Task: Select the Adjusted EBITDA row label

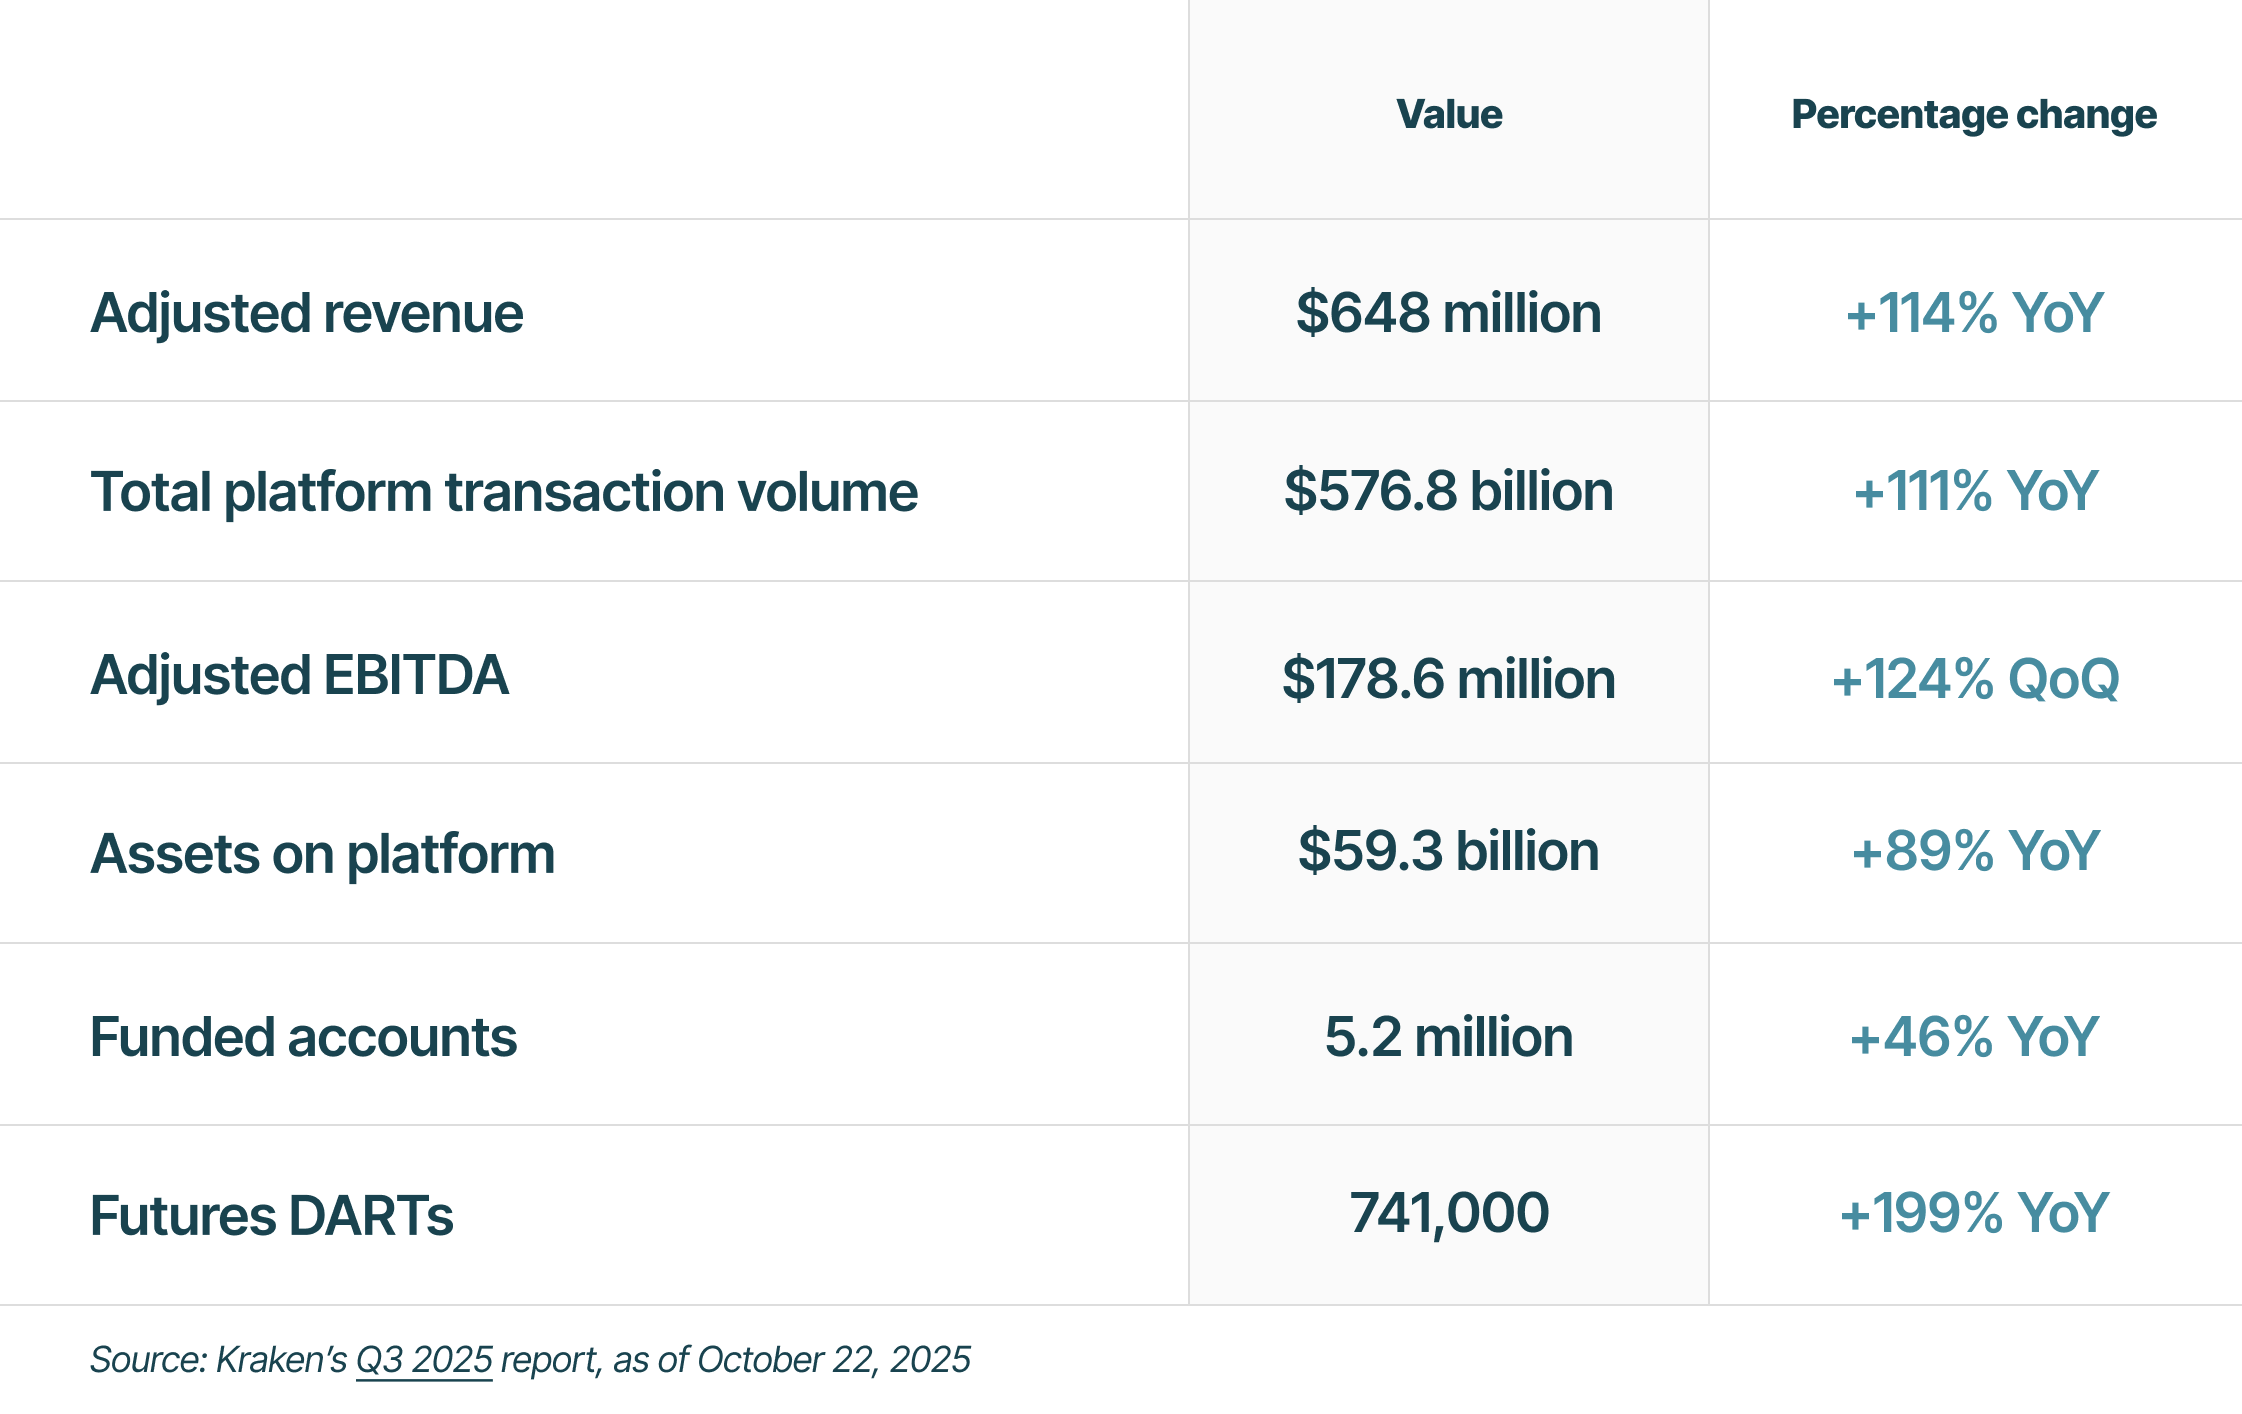Action: [x=299, y=675]
